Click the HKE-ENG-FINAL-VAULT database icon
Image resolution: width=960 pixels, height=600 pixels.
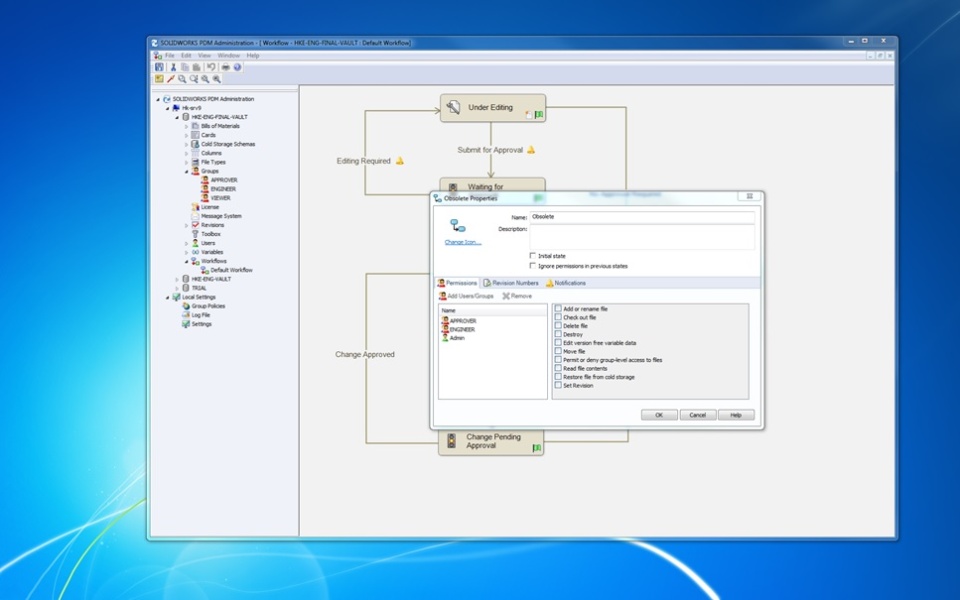pos(186,117)
